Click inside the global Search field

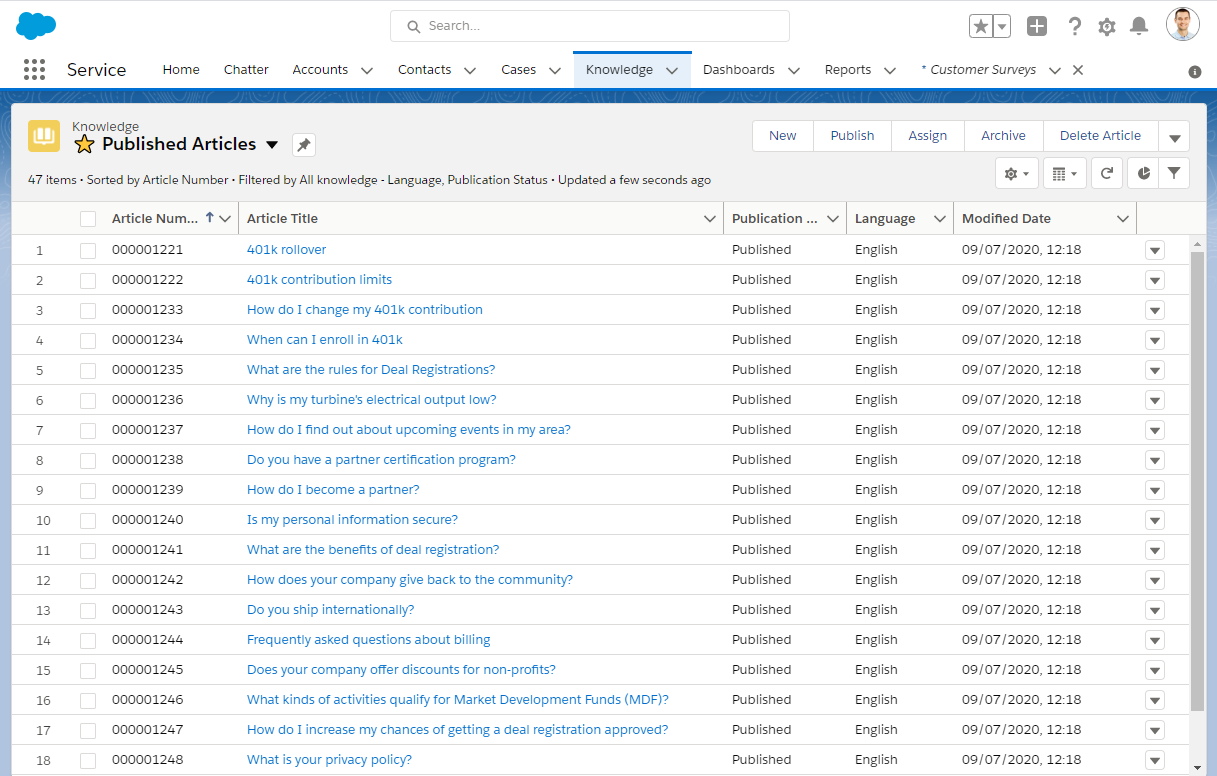pyautogui.click(x=589, y=25)
